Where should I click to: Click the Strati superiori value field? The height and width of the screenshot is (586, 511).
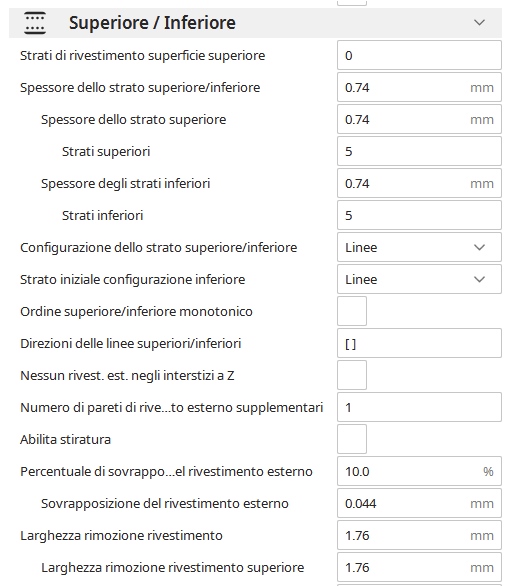click(x=419, y=151)
